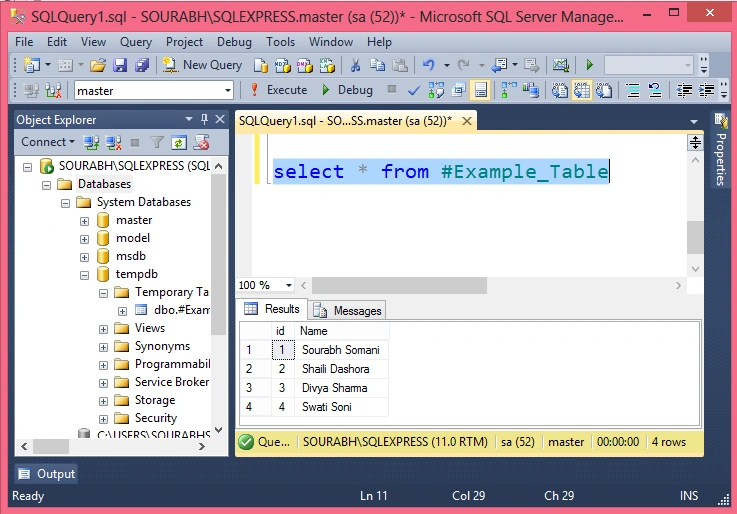Switch output to Results to Text

point(559,90)
